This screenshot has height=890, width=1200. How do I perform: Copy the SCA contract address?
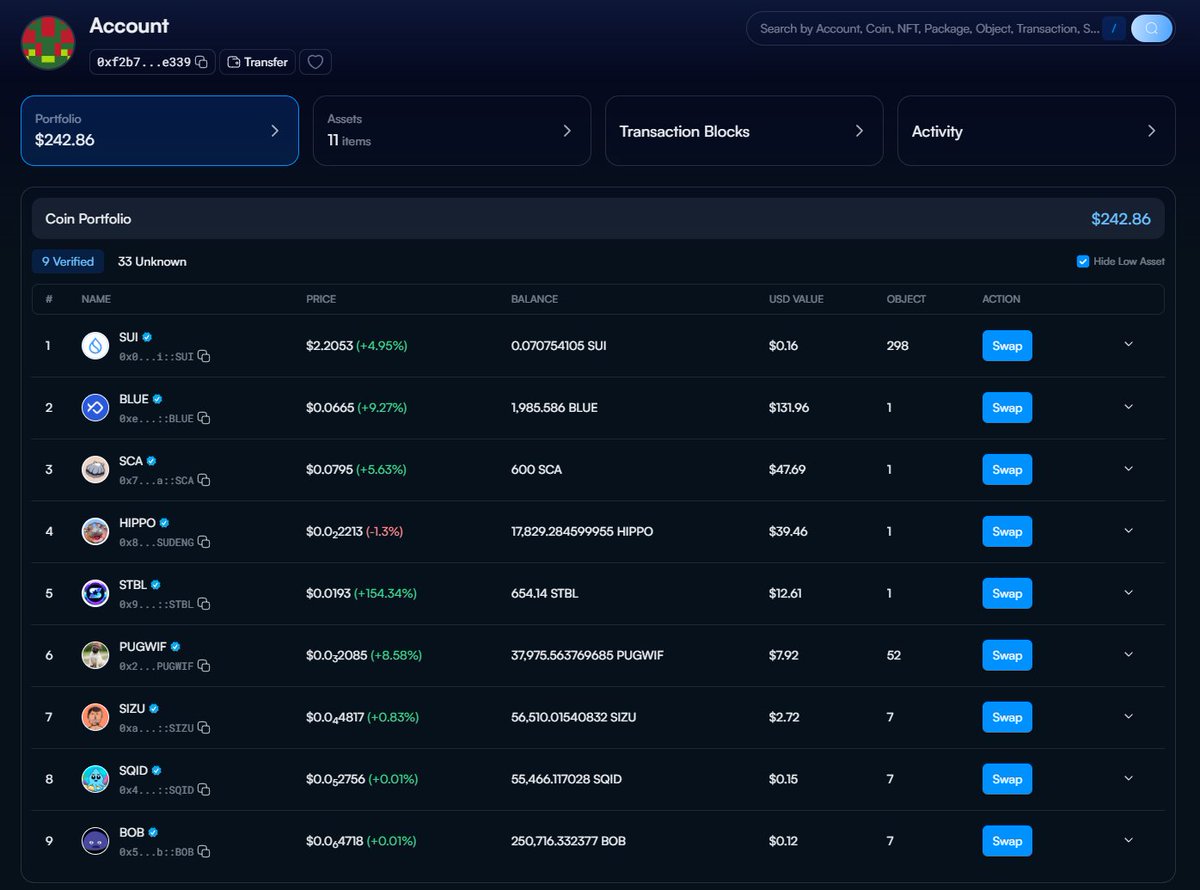(x=205, y=479)
